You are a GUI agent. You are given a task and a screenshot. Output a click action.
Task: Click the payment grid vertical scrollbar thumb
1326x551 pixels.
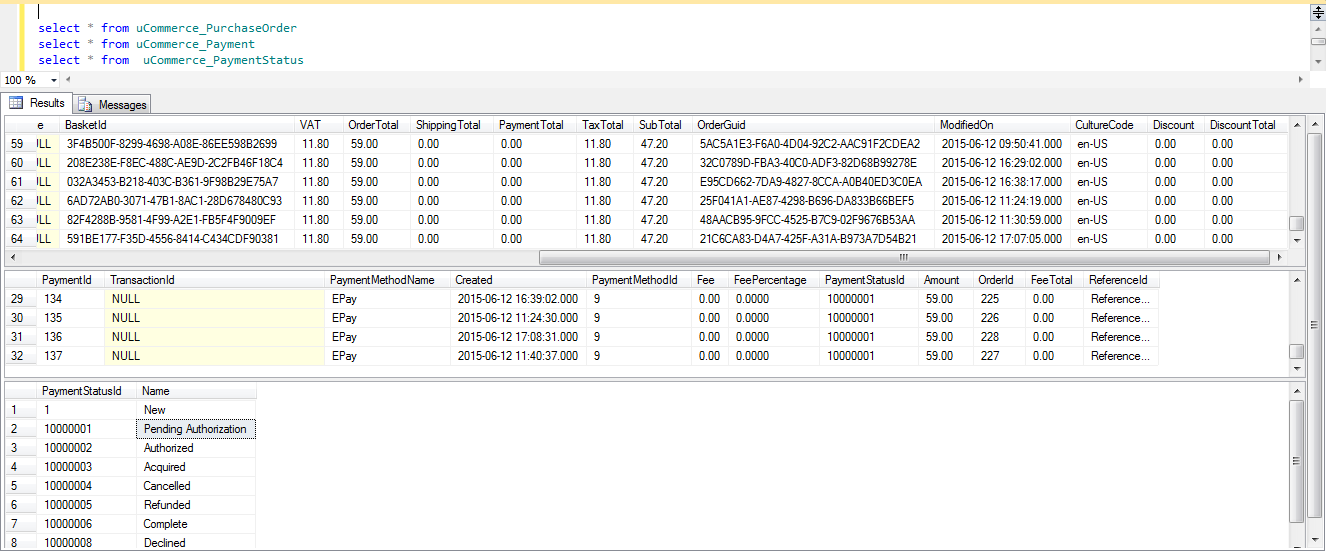[1296, 351]
